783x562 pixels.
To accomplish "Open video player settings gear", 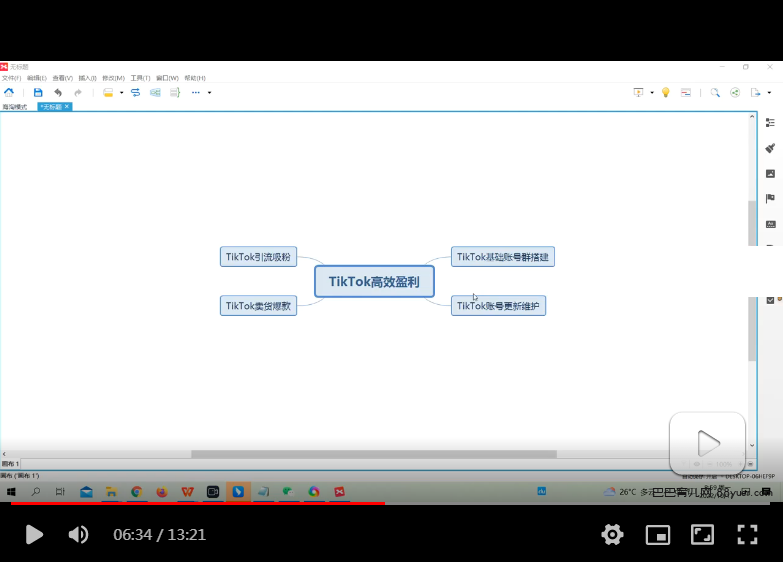I will [612, 535].
